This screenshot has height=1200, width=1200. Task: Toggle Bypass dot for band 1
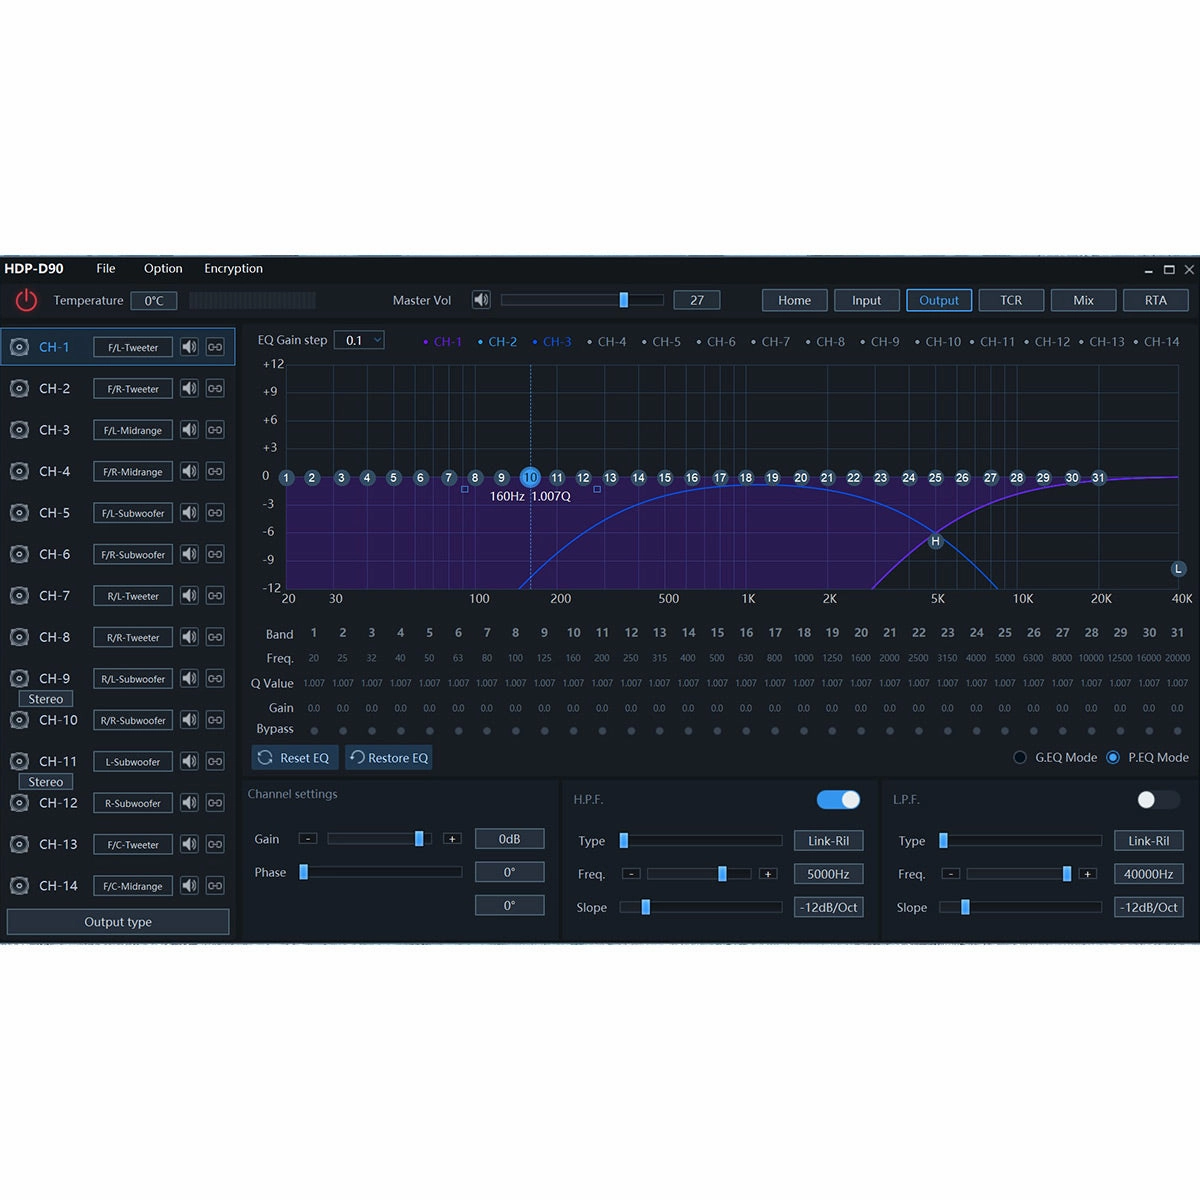pos(314,731)
